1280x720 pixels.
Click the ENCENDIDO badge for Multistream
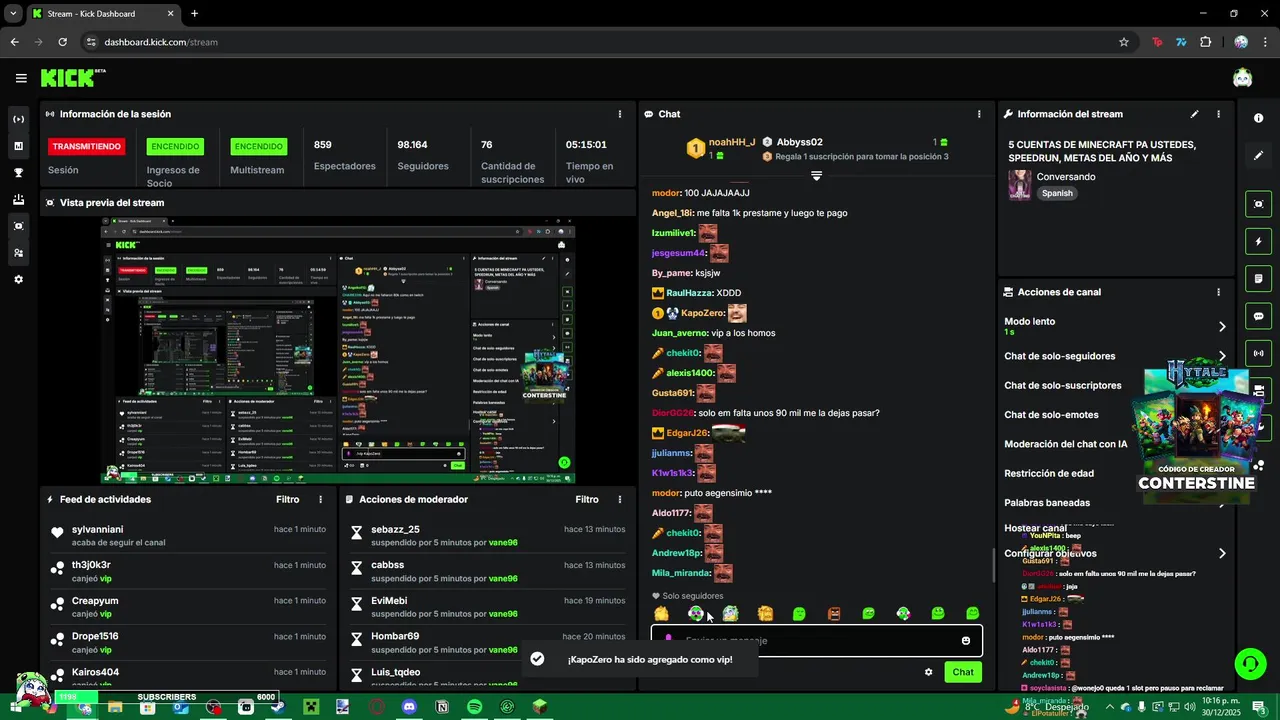point(259,146)
